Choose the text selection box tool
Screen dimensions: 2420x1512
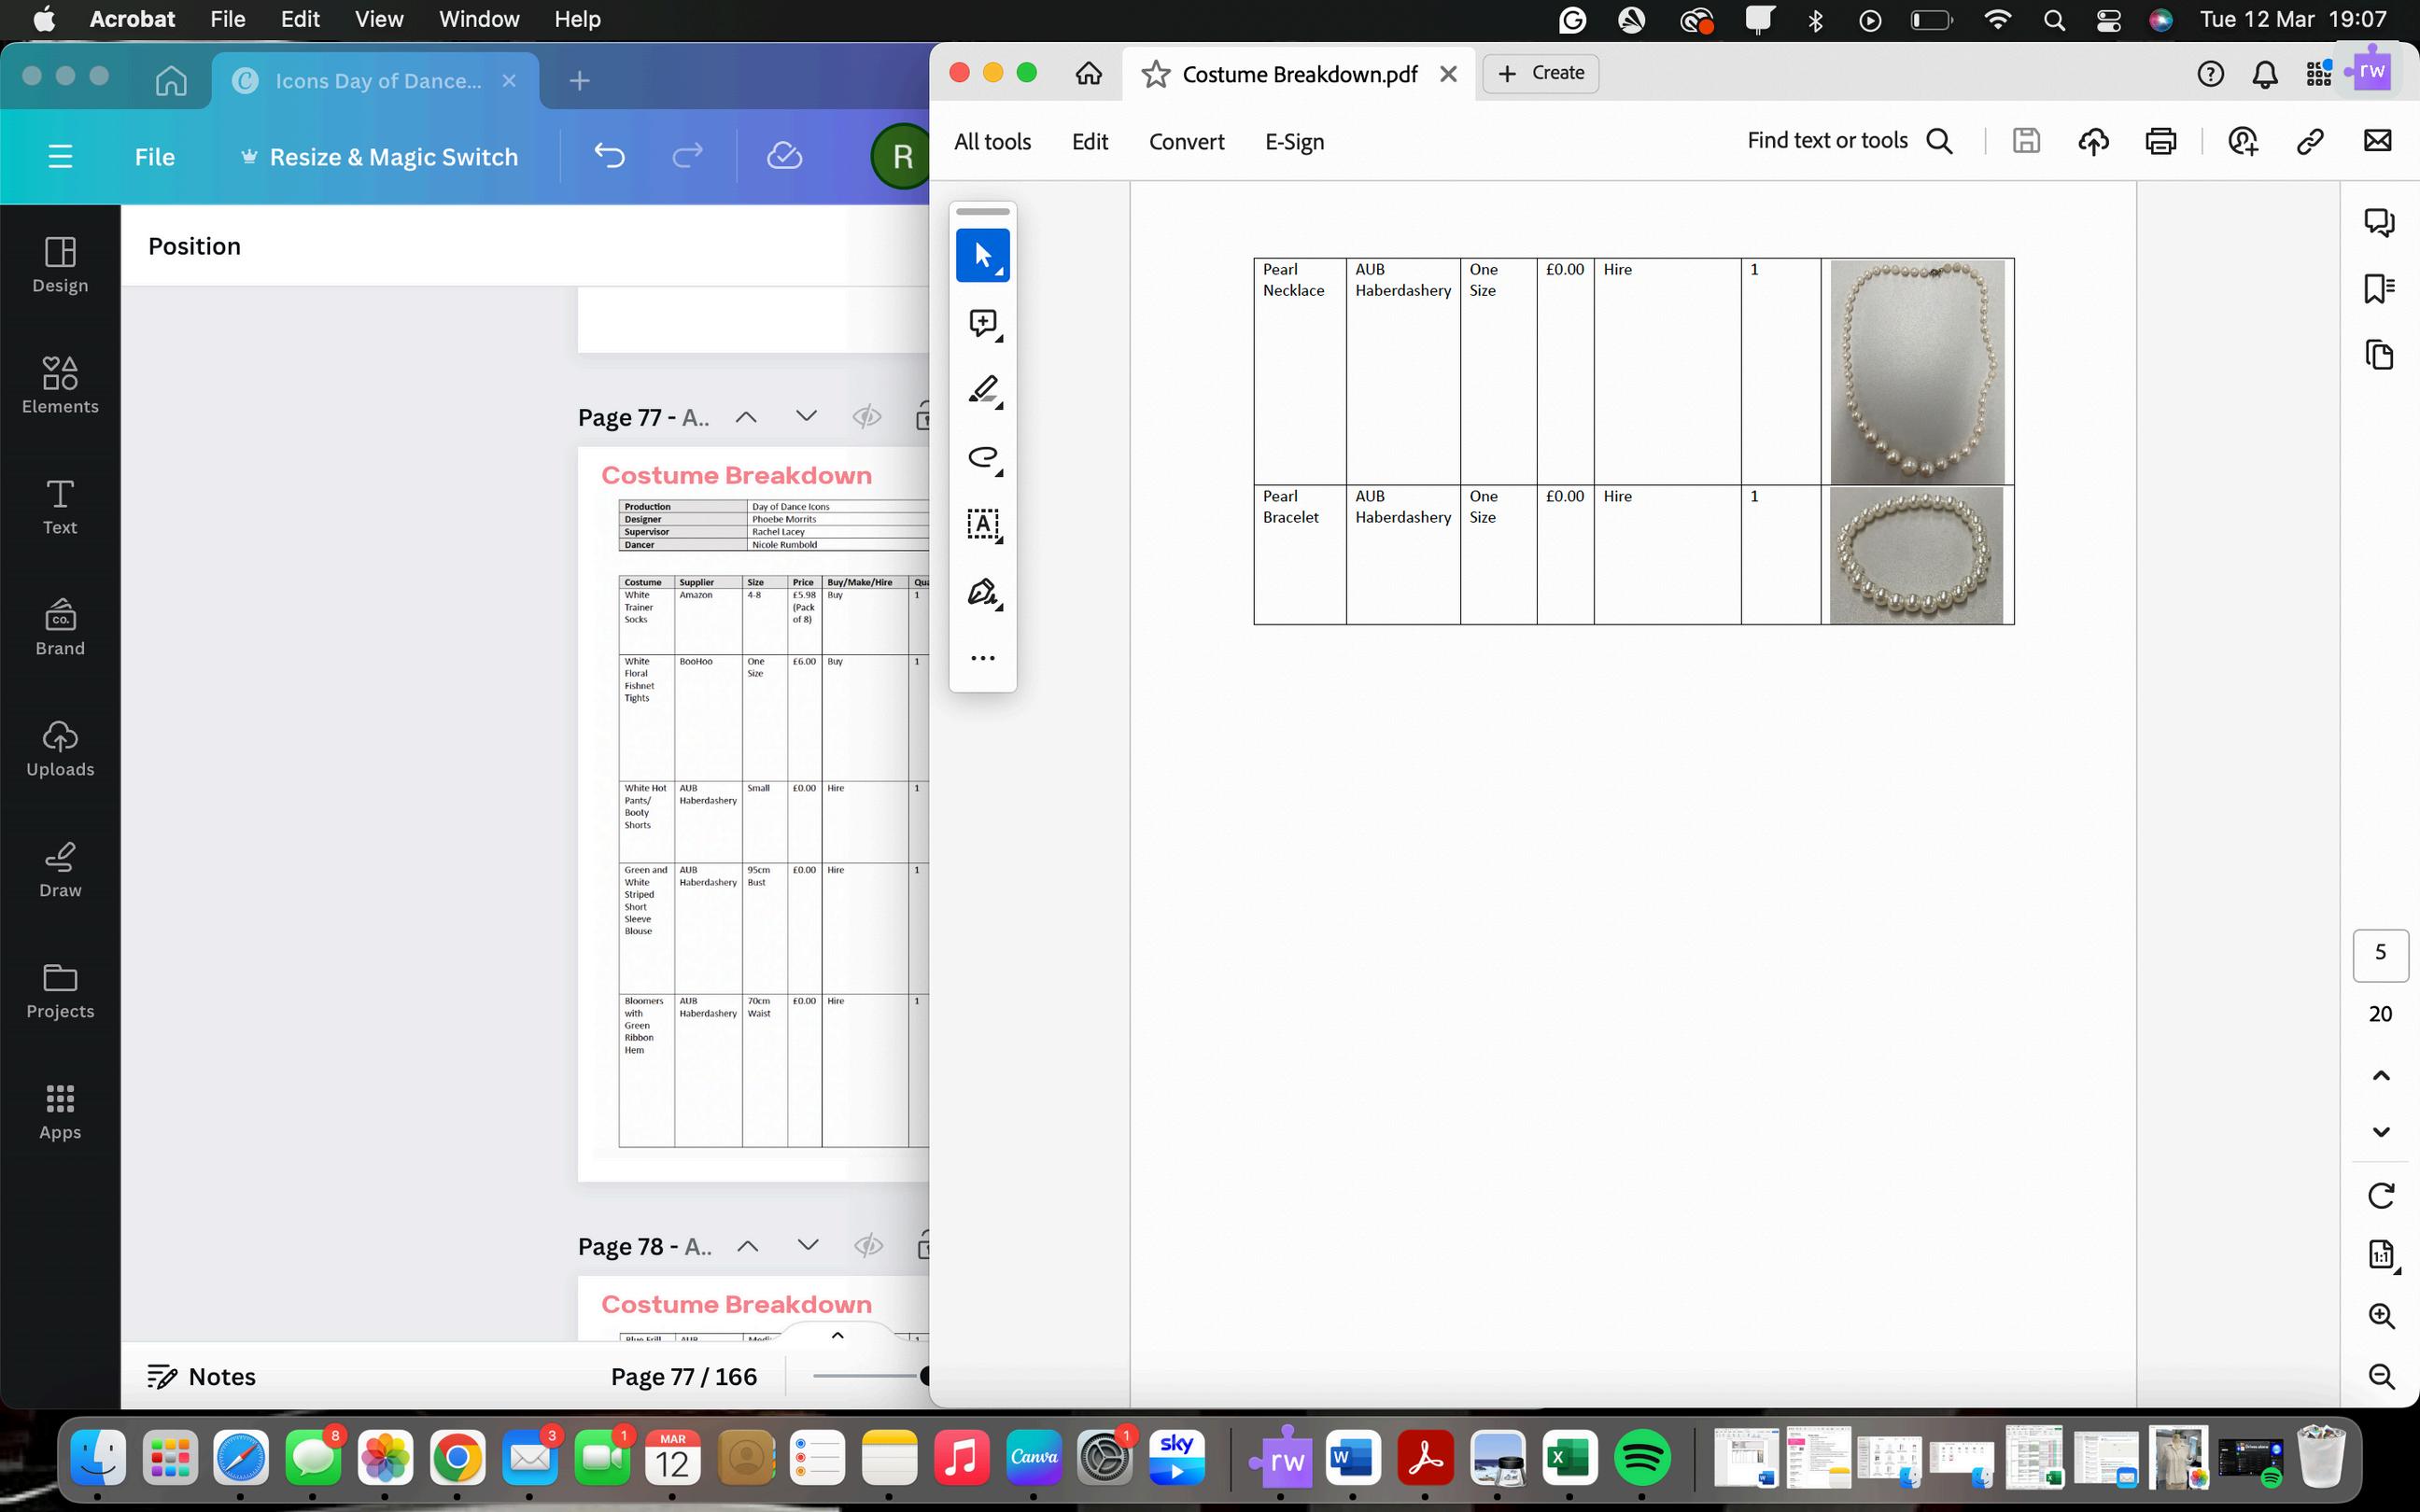pos(983,524)
